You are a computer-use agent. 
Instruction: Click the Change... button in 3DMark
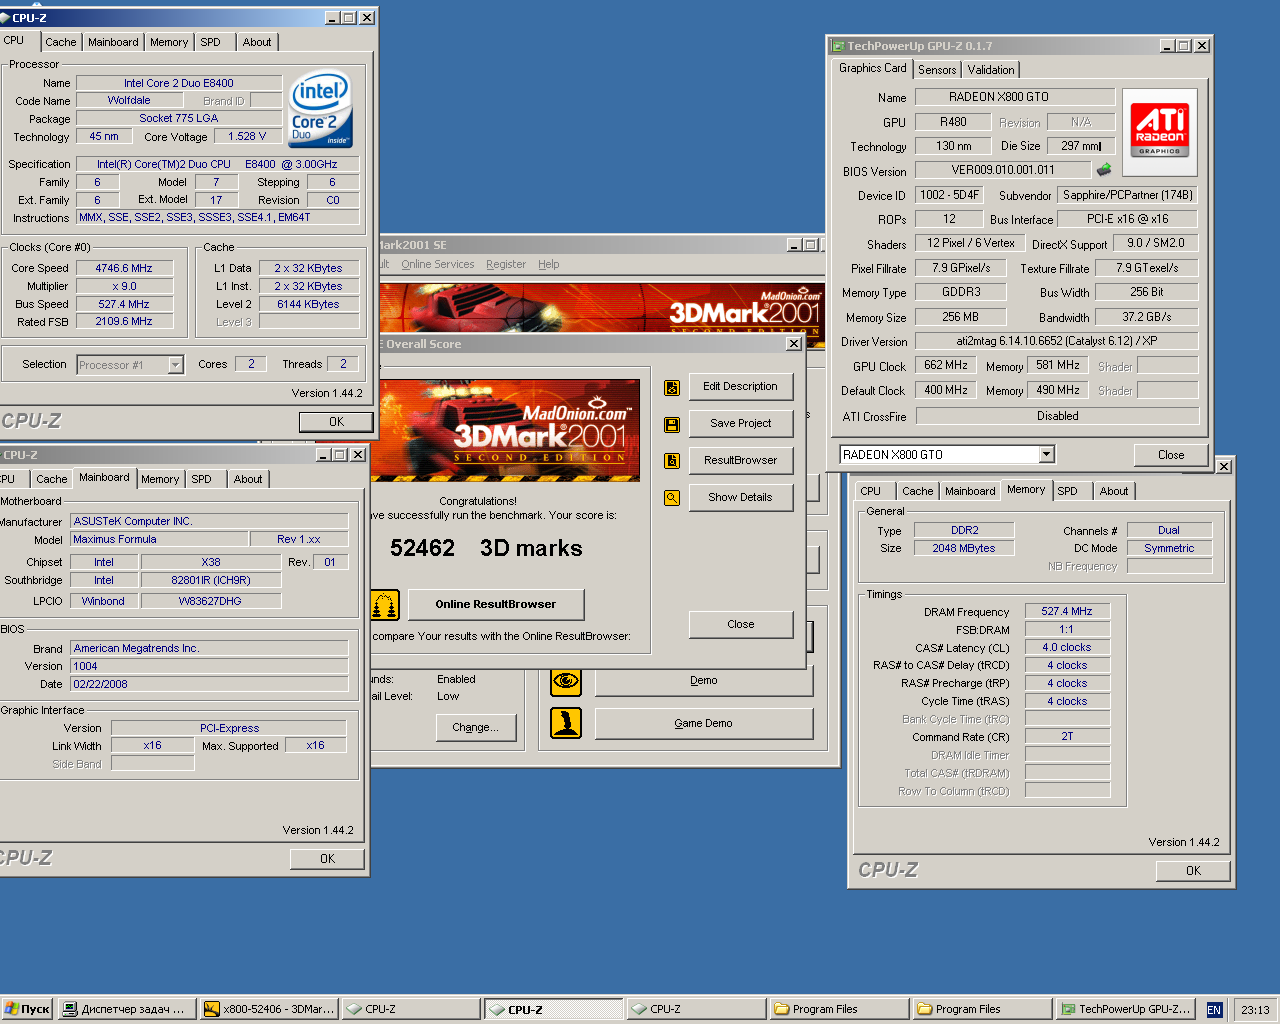[475, 727]
